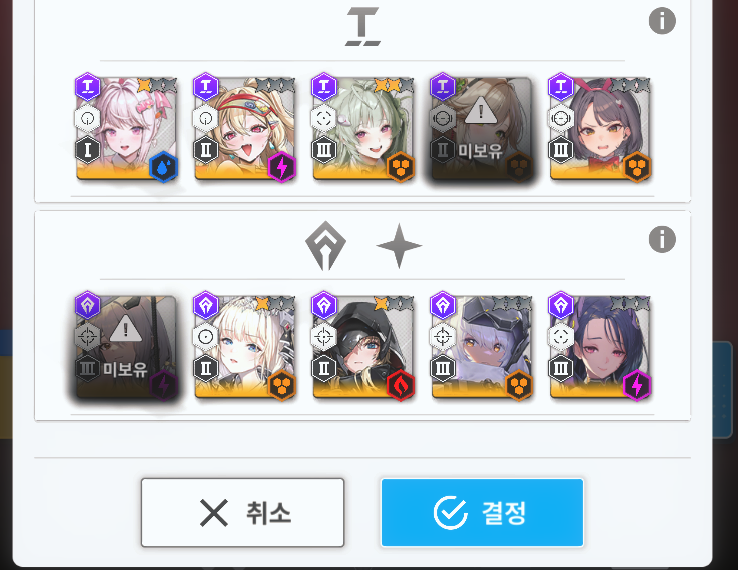Select hooded character with fire element
Screen dimensions: 738x570
[363, 347]
